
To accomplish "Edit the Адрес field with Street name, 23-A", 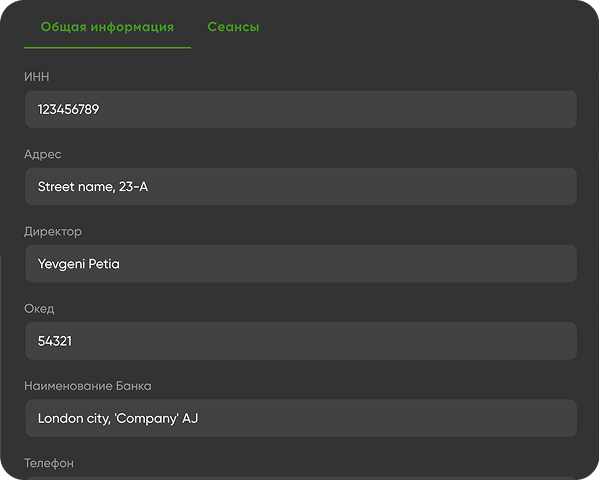I will click(301, 186).
